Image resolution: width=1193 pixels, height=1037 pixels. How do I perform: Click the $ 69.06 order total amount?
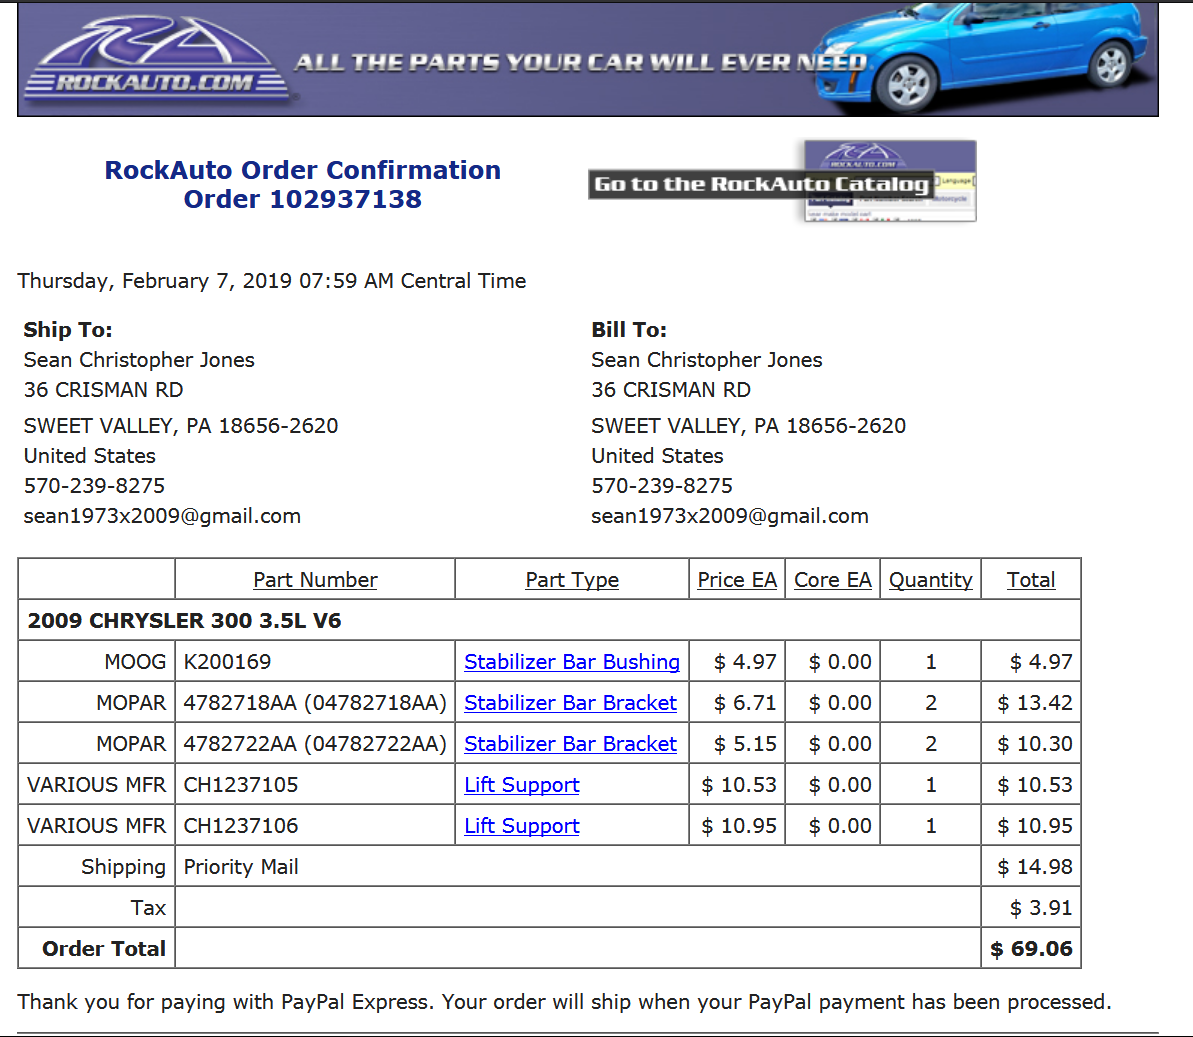click(1031, 950)
